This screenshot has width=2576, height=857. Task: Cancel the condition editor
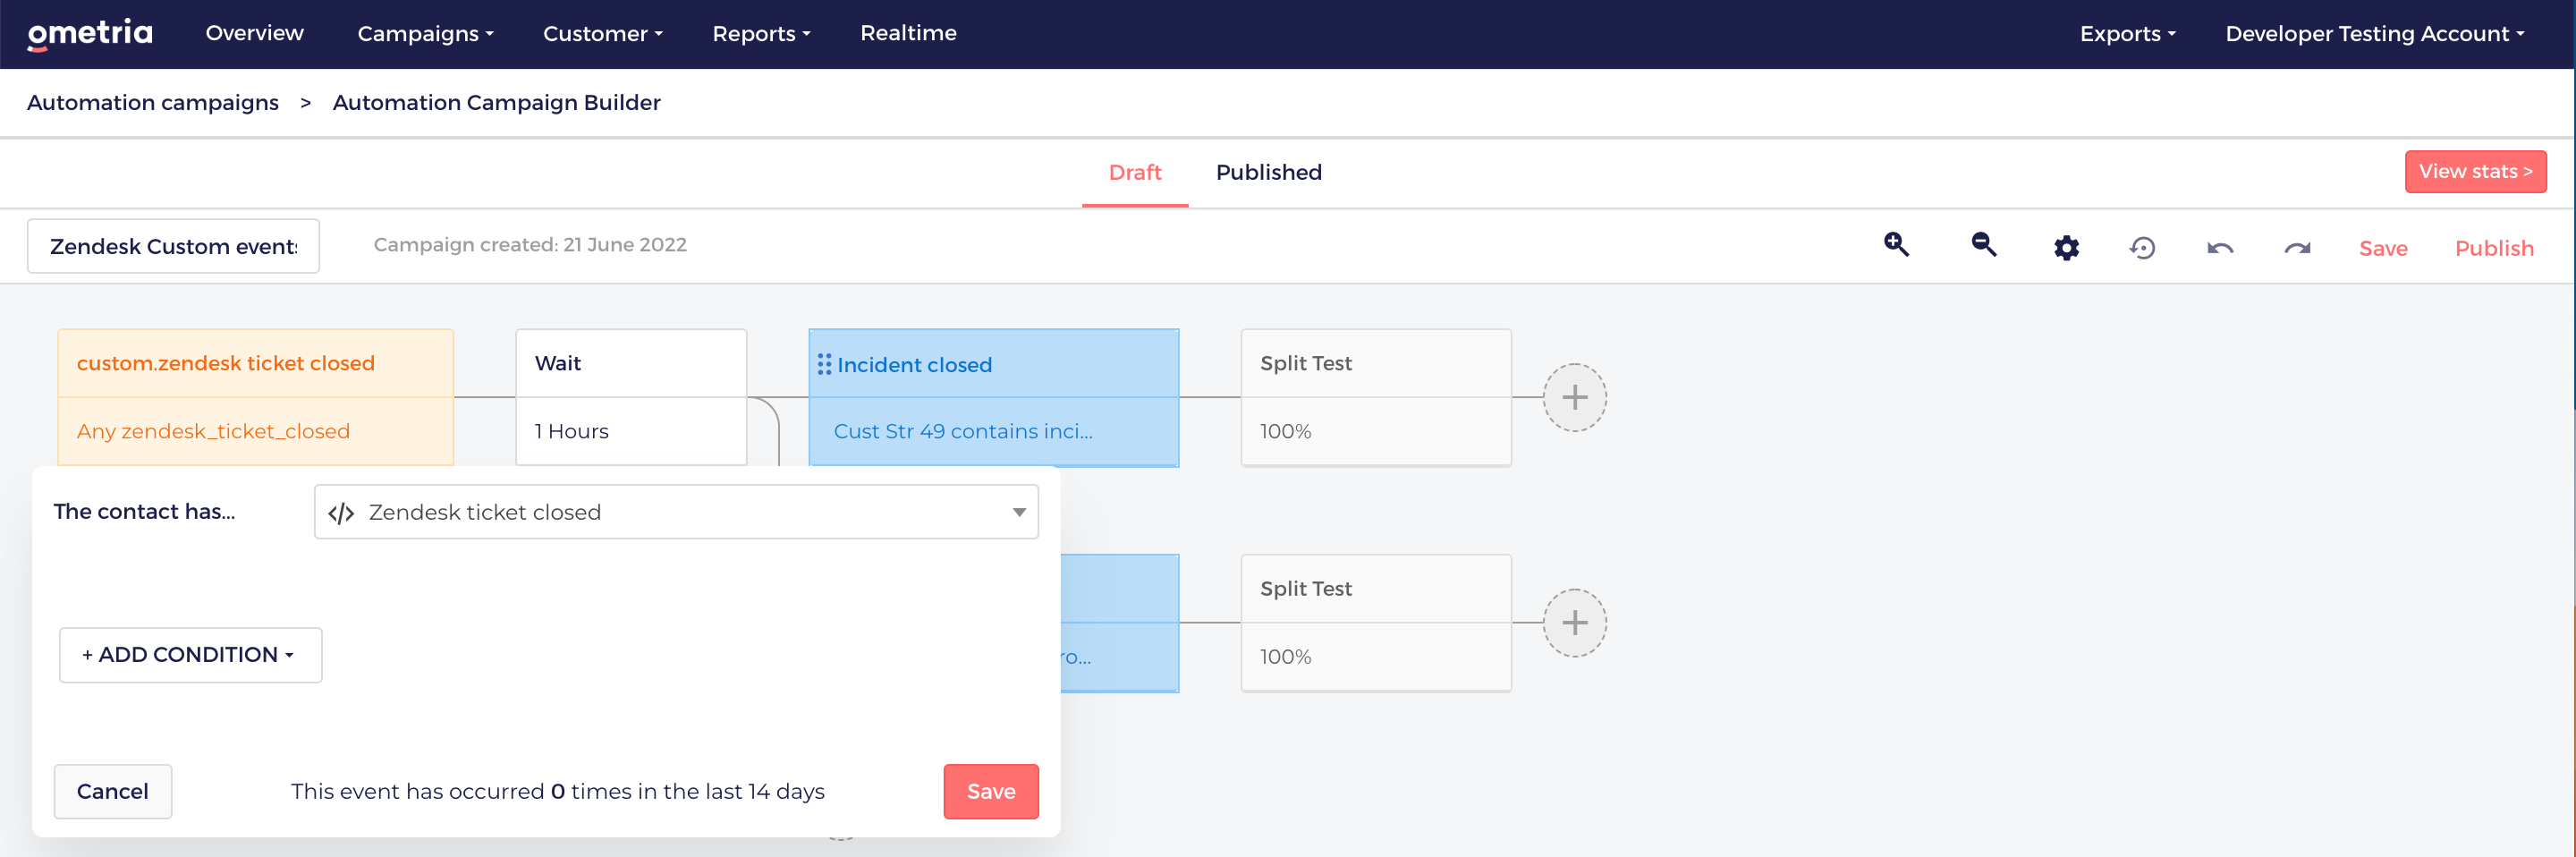coord(113,791)
